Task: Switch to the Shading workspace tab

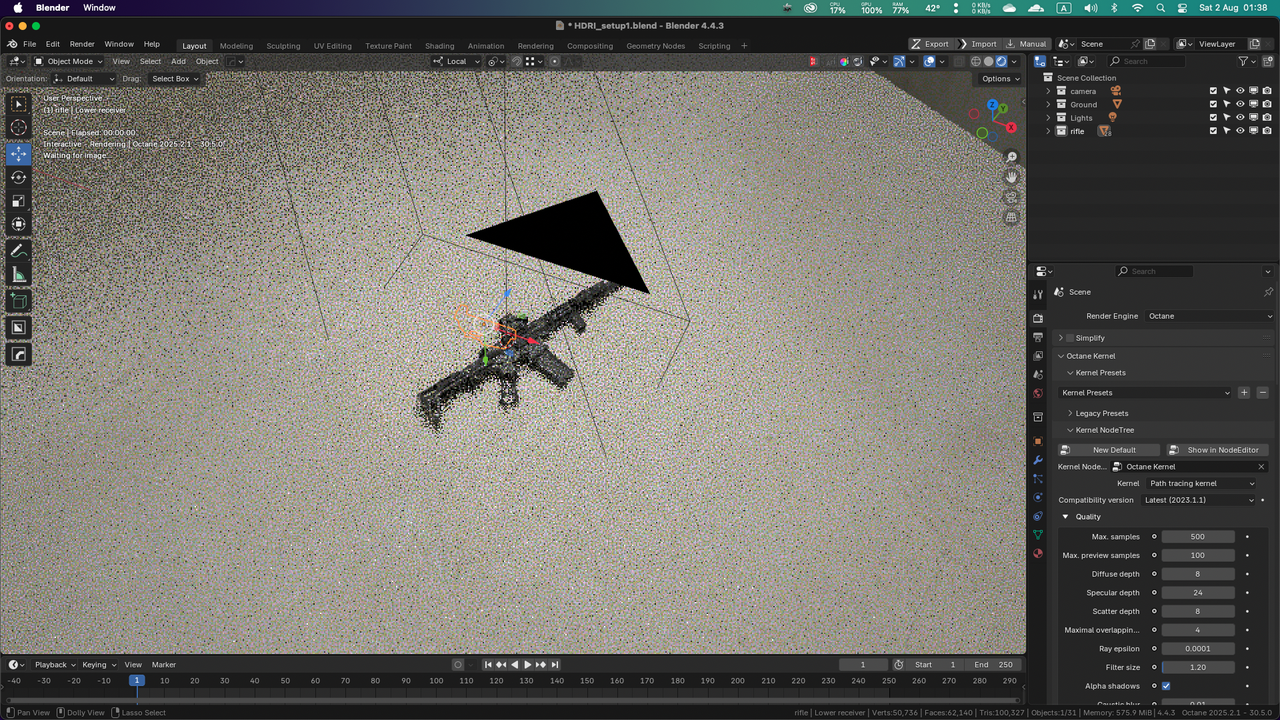Action: [x=439, y=45]
